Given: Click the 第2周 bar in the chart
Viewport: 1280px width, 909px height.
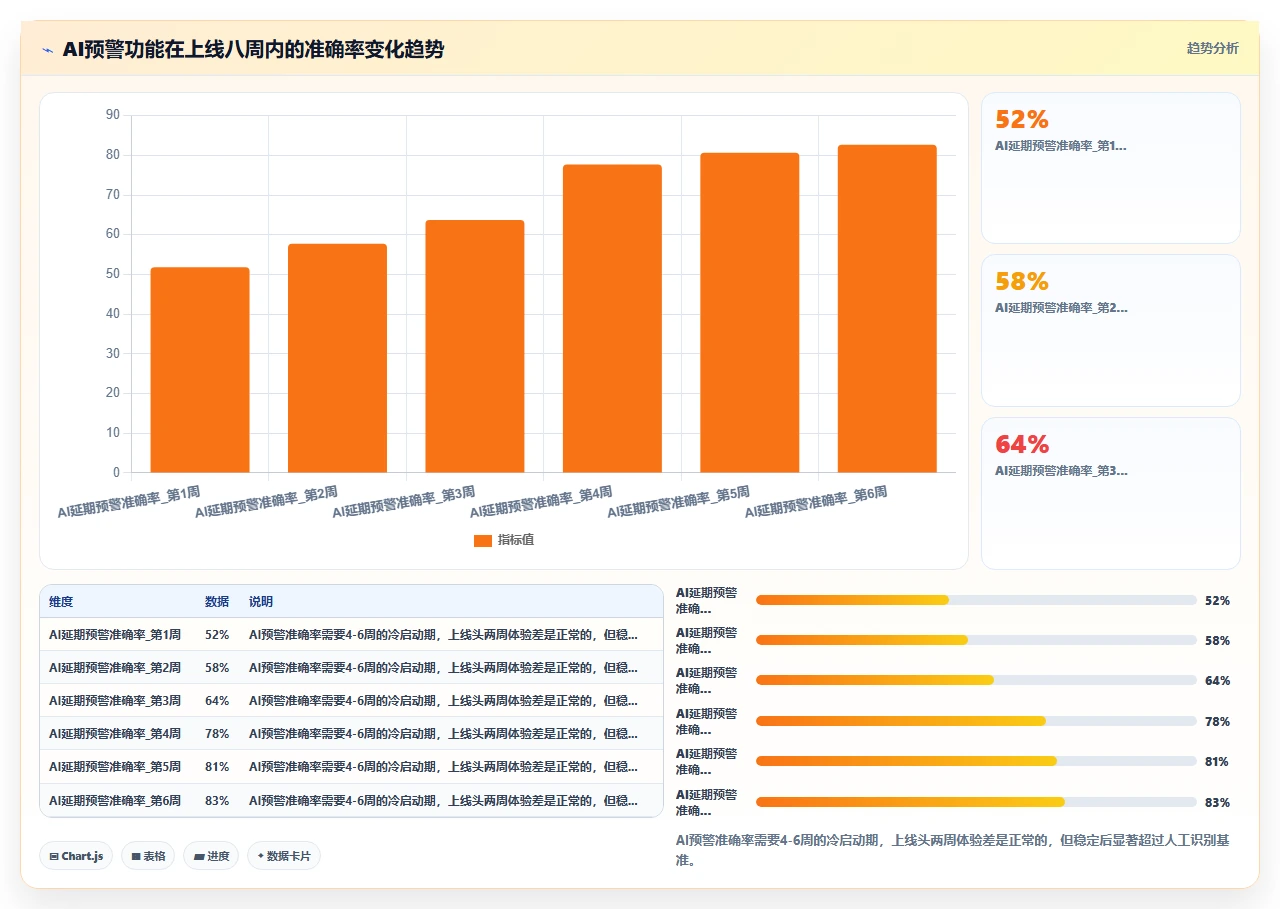Looking at the screenshot, I should point(337,358).
